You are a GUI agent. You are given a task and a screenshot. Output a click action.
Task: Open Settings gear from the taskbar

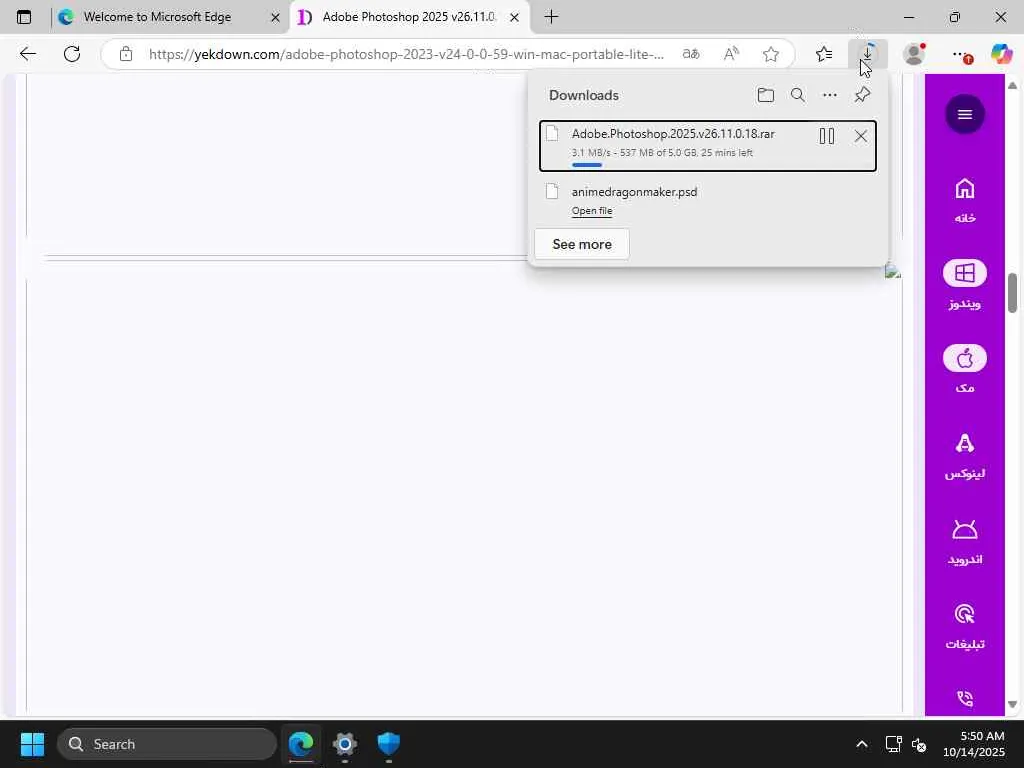(345, 744)
